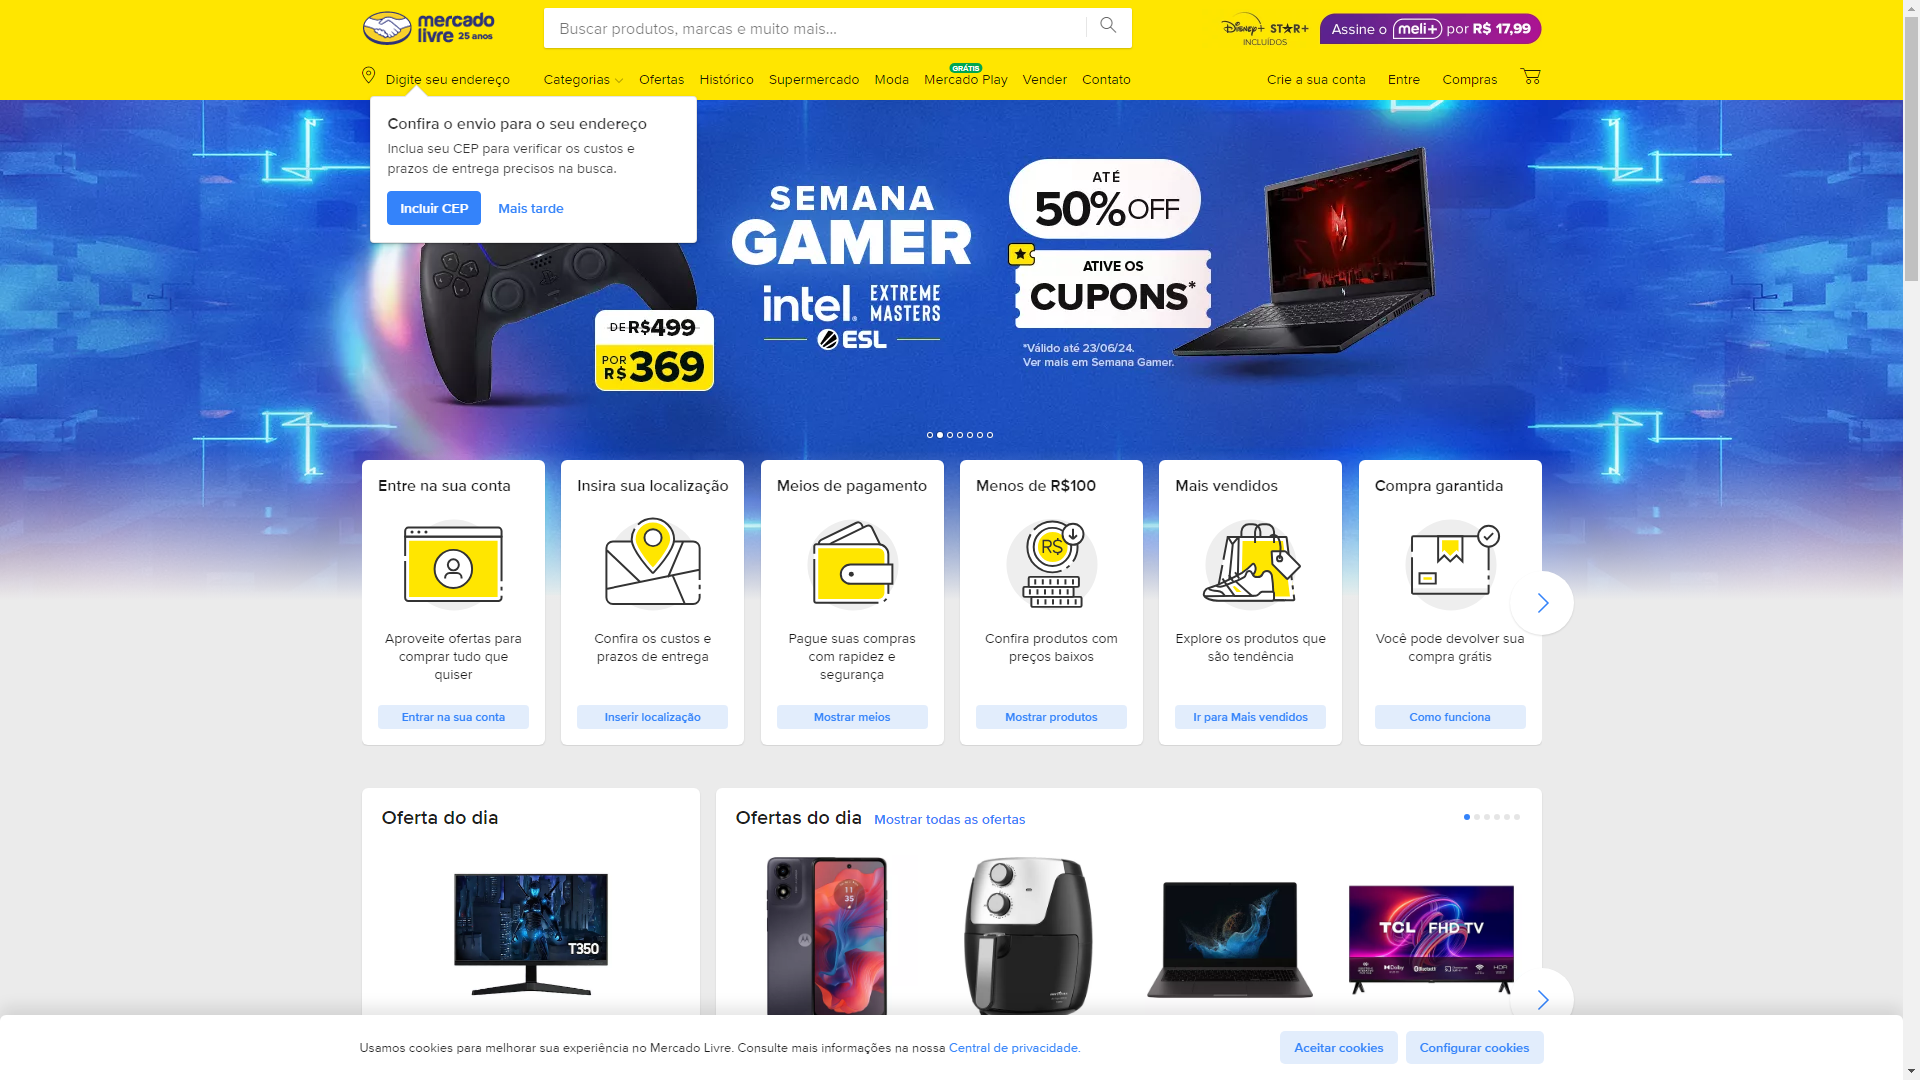Click the location pin icon in header
The height and width of the screenshot is (1080, 1920).
[368, 76]
